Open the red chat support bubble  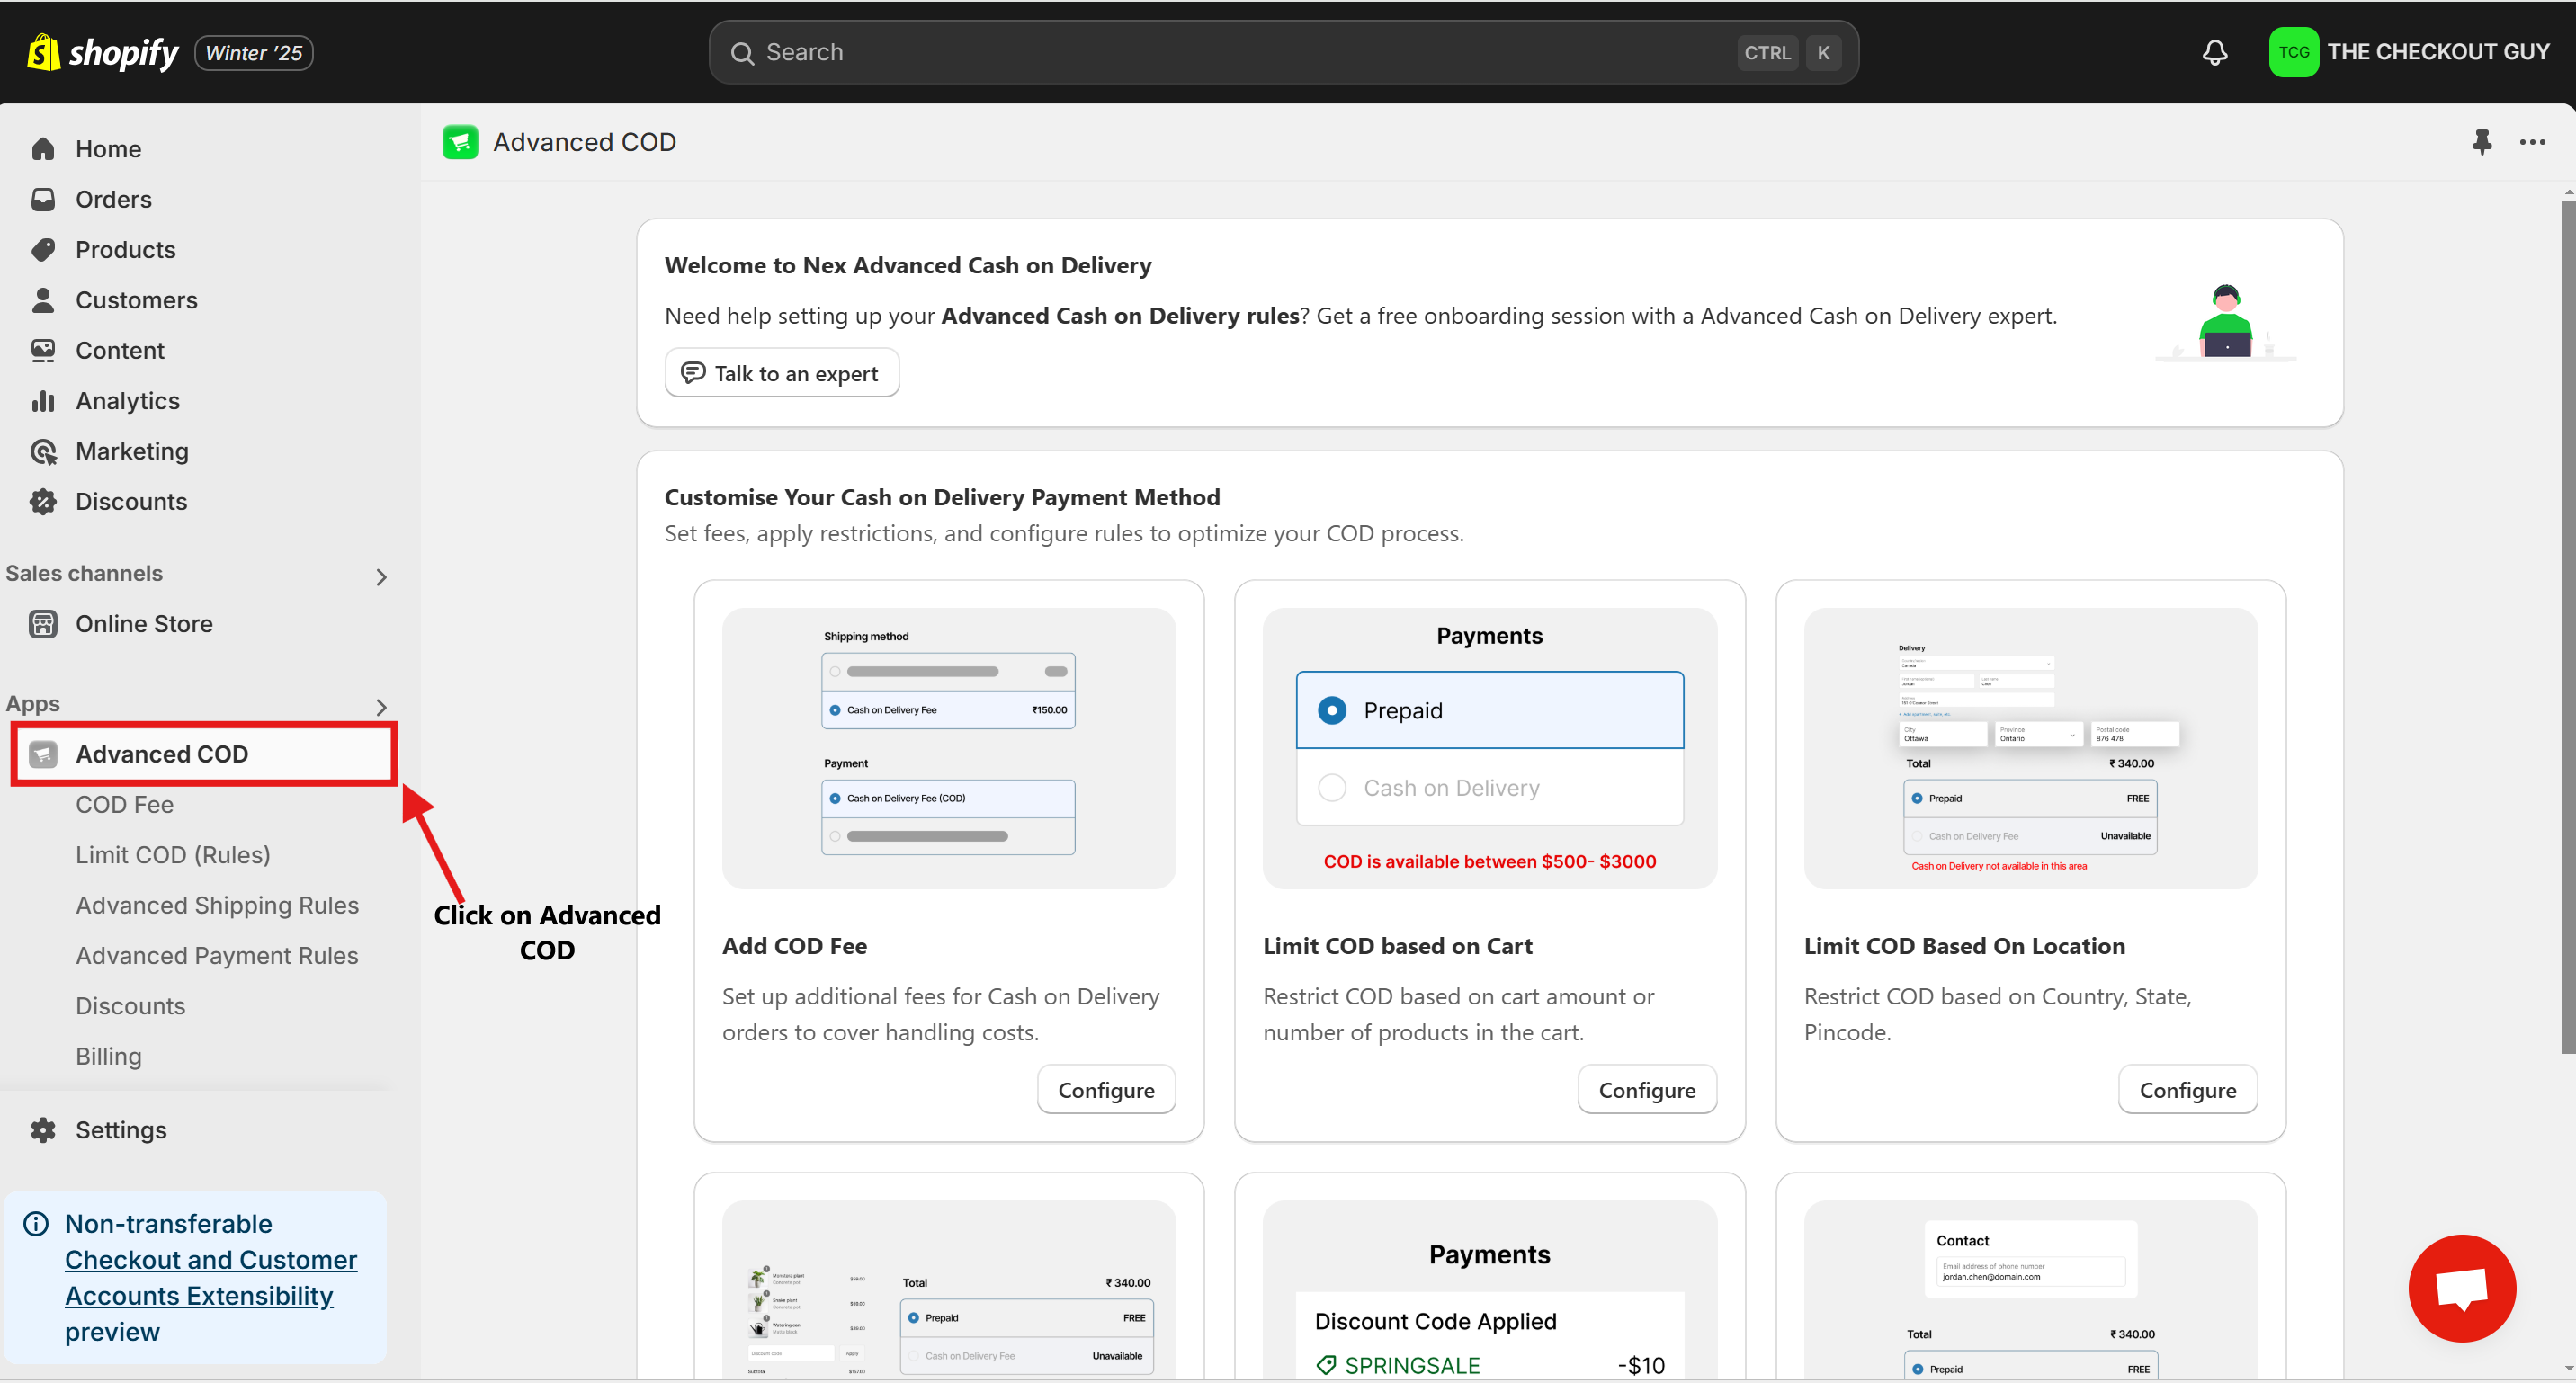point(2461,1288)
